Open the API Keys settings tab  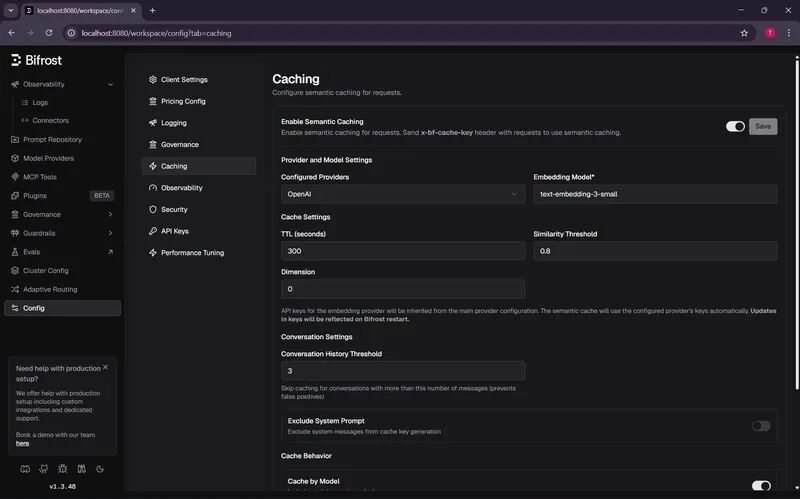pyautogui.click(x=174, y=231)
